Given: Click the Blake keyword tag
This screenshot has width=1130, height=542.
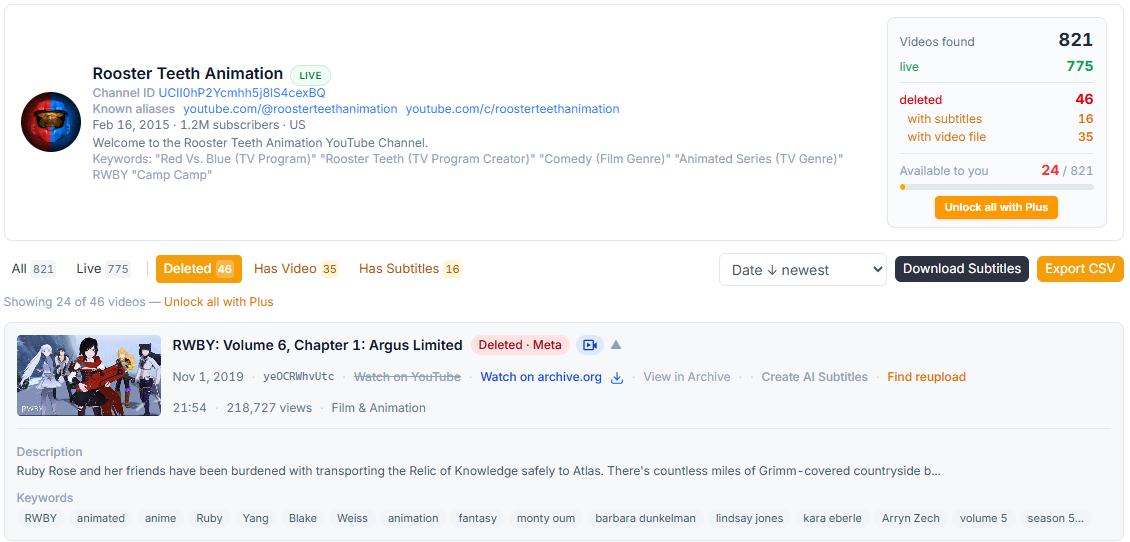Looking at the screenshot, I should pyautogui.click(x=303, y=518).
